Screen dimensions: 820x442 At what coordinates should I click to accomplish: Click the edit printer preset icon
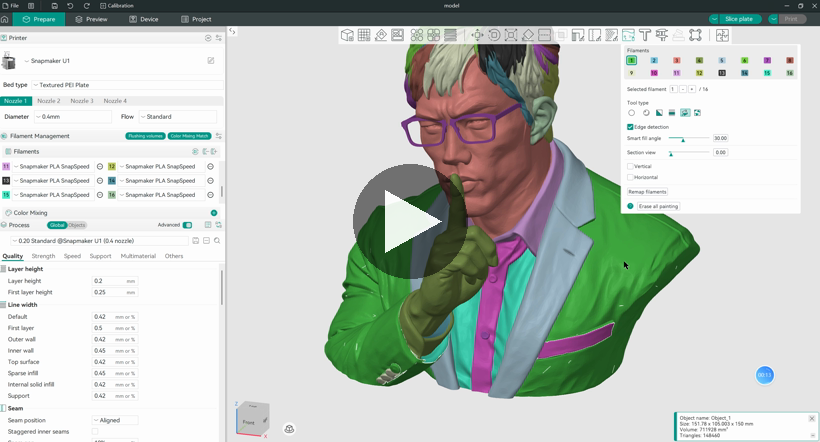click(x=211, y=61)
